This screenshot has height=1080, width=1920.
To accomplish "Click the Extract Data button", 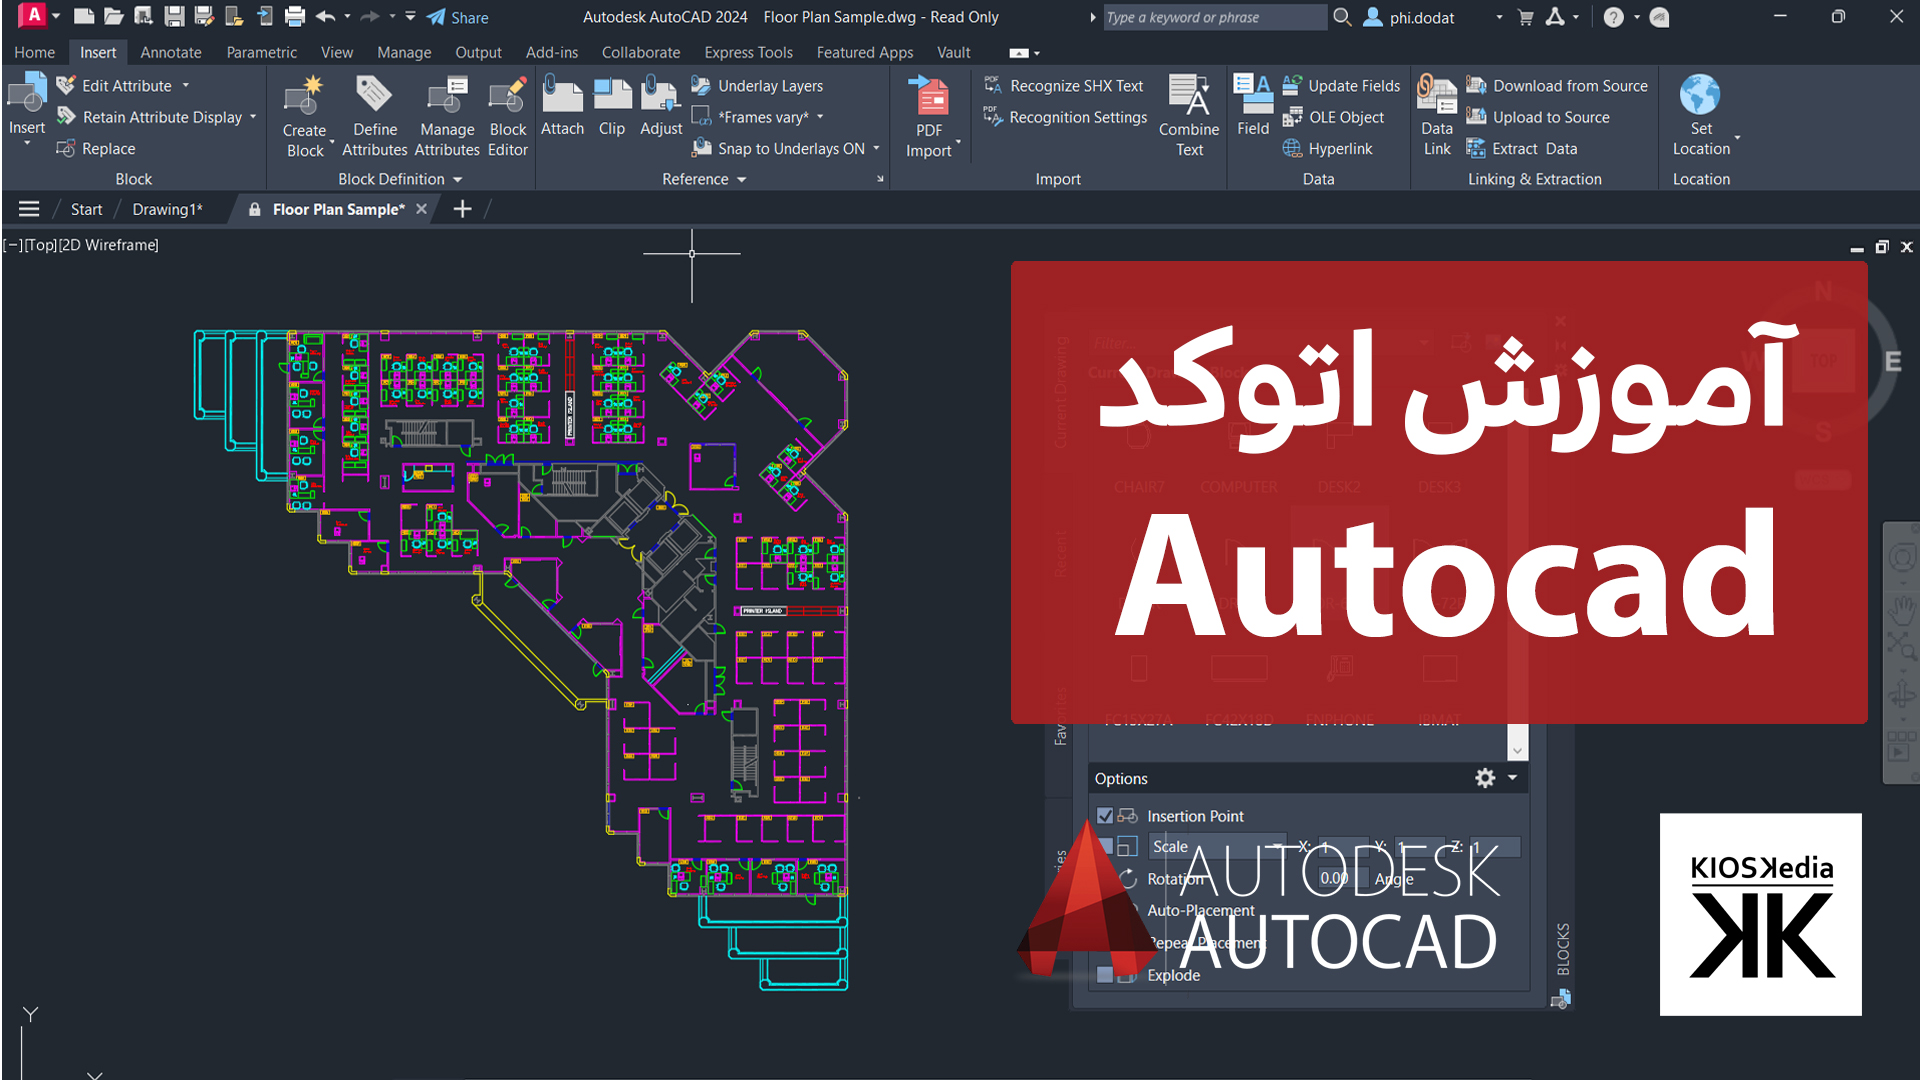I will click(x=1522, y=148).
